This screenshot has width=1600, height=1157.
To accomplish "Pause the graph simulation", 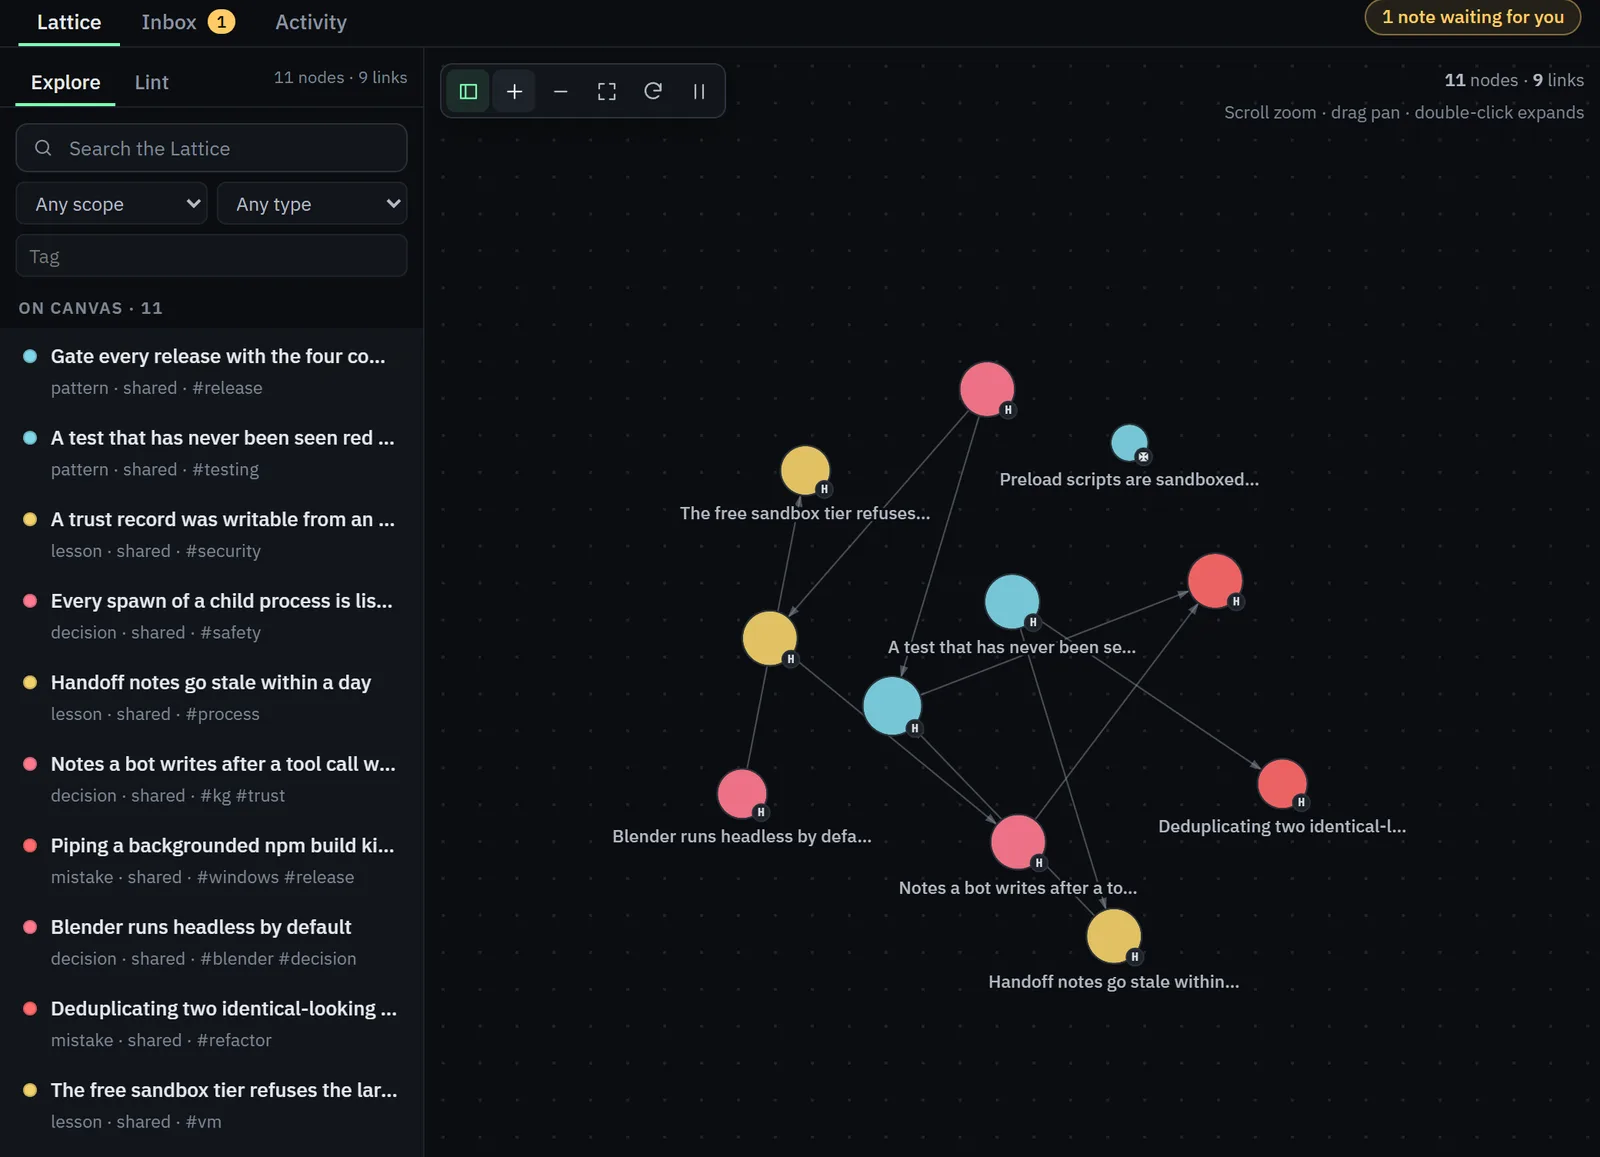I will tap(698, 91).
